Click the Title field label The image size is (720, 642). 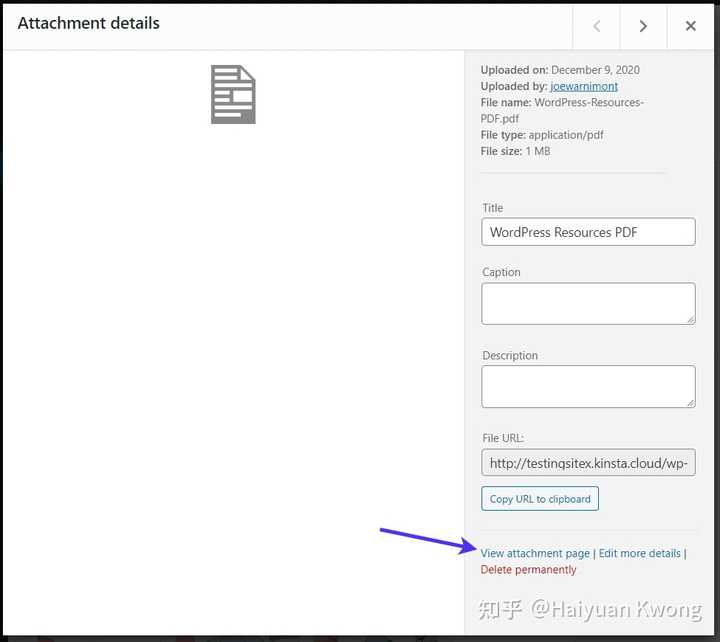(492, 208)
